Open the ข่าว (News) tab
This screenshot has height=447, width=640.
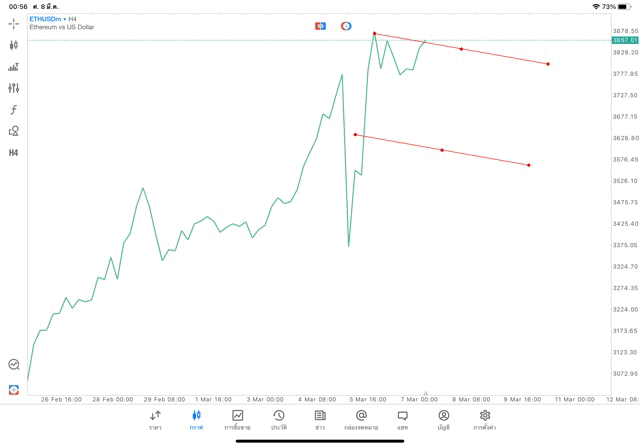[320, 420]
